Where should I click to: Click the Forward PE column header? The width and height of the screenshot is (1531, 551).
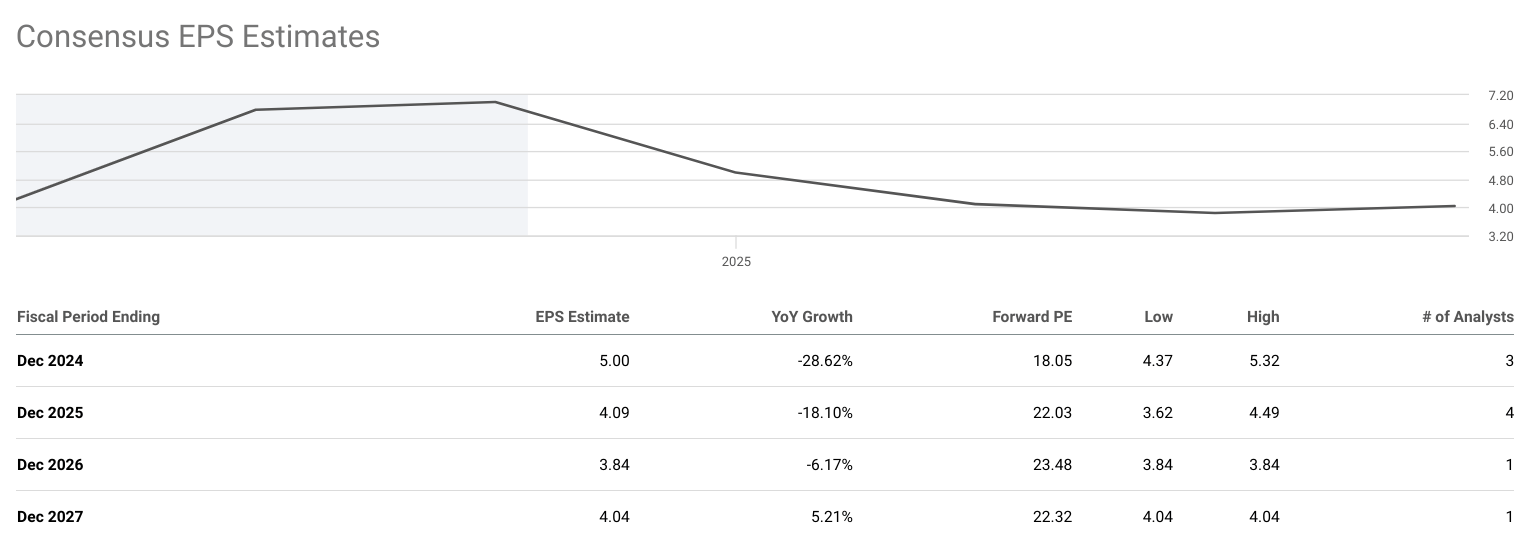(1031, 317)
